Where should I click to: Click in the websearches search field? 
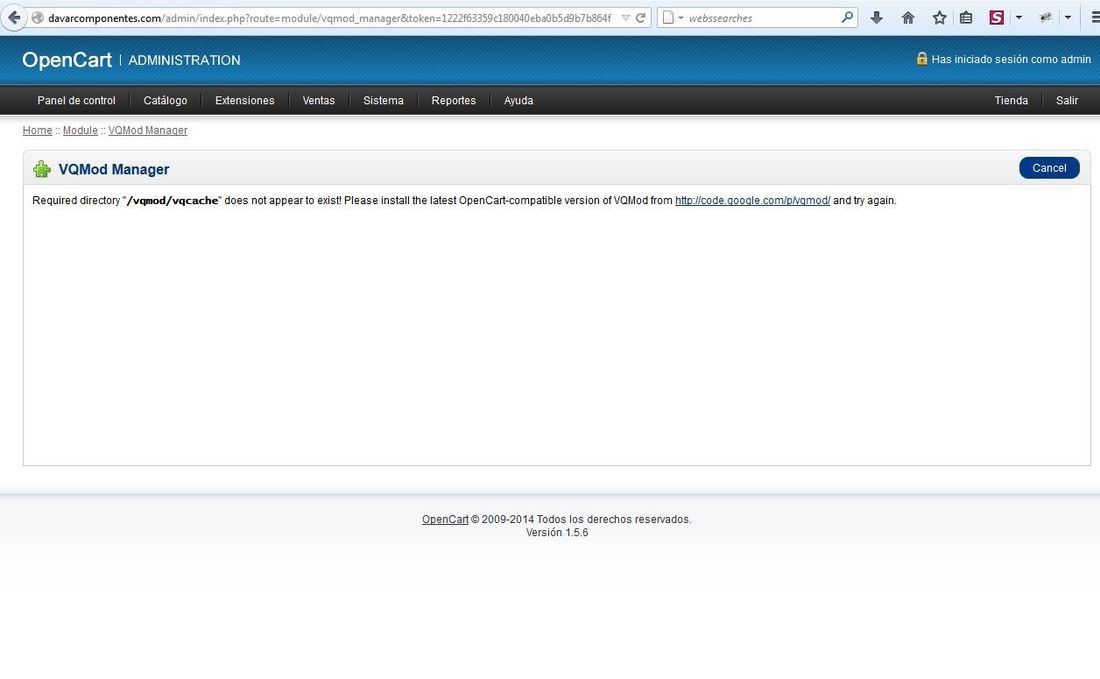tap(761, 18)
